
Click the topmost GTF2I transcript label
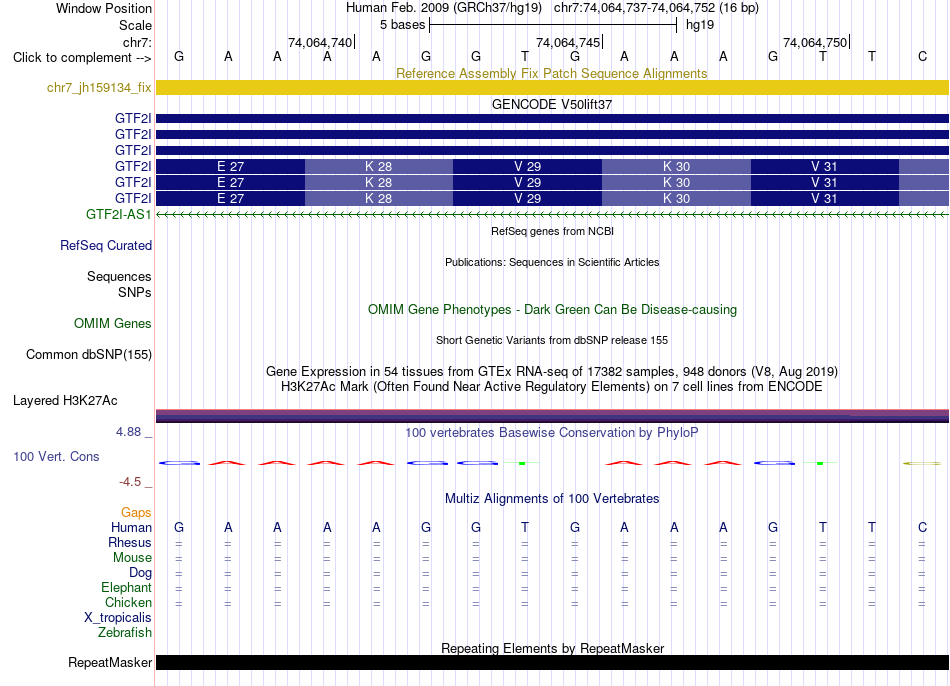click(133, 118)
